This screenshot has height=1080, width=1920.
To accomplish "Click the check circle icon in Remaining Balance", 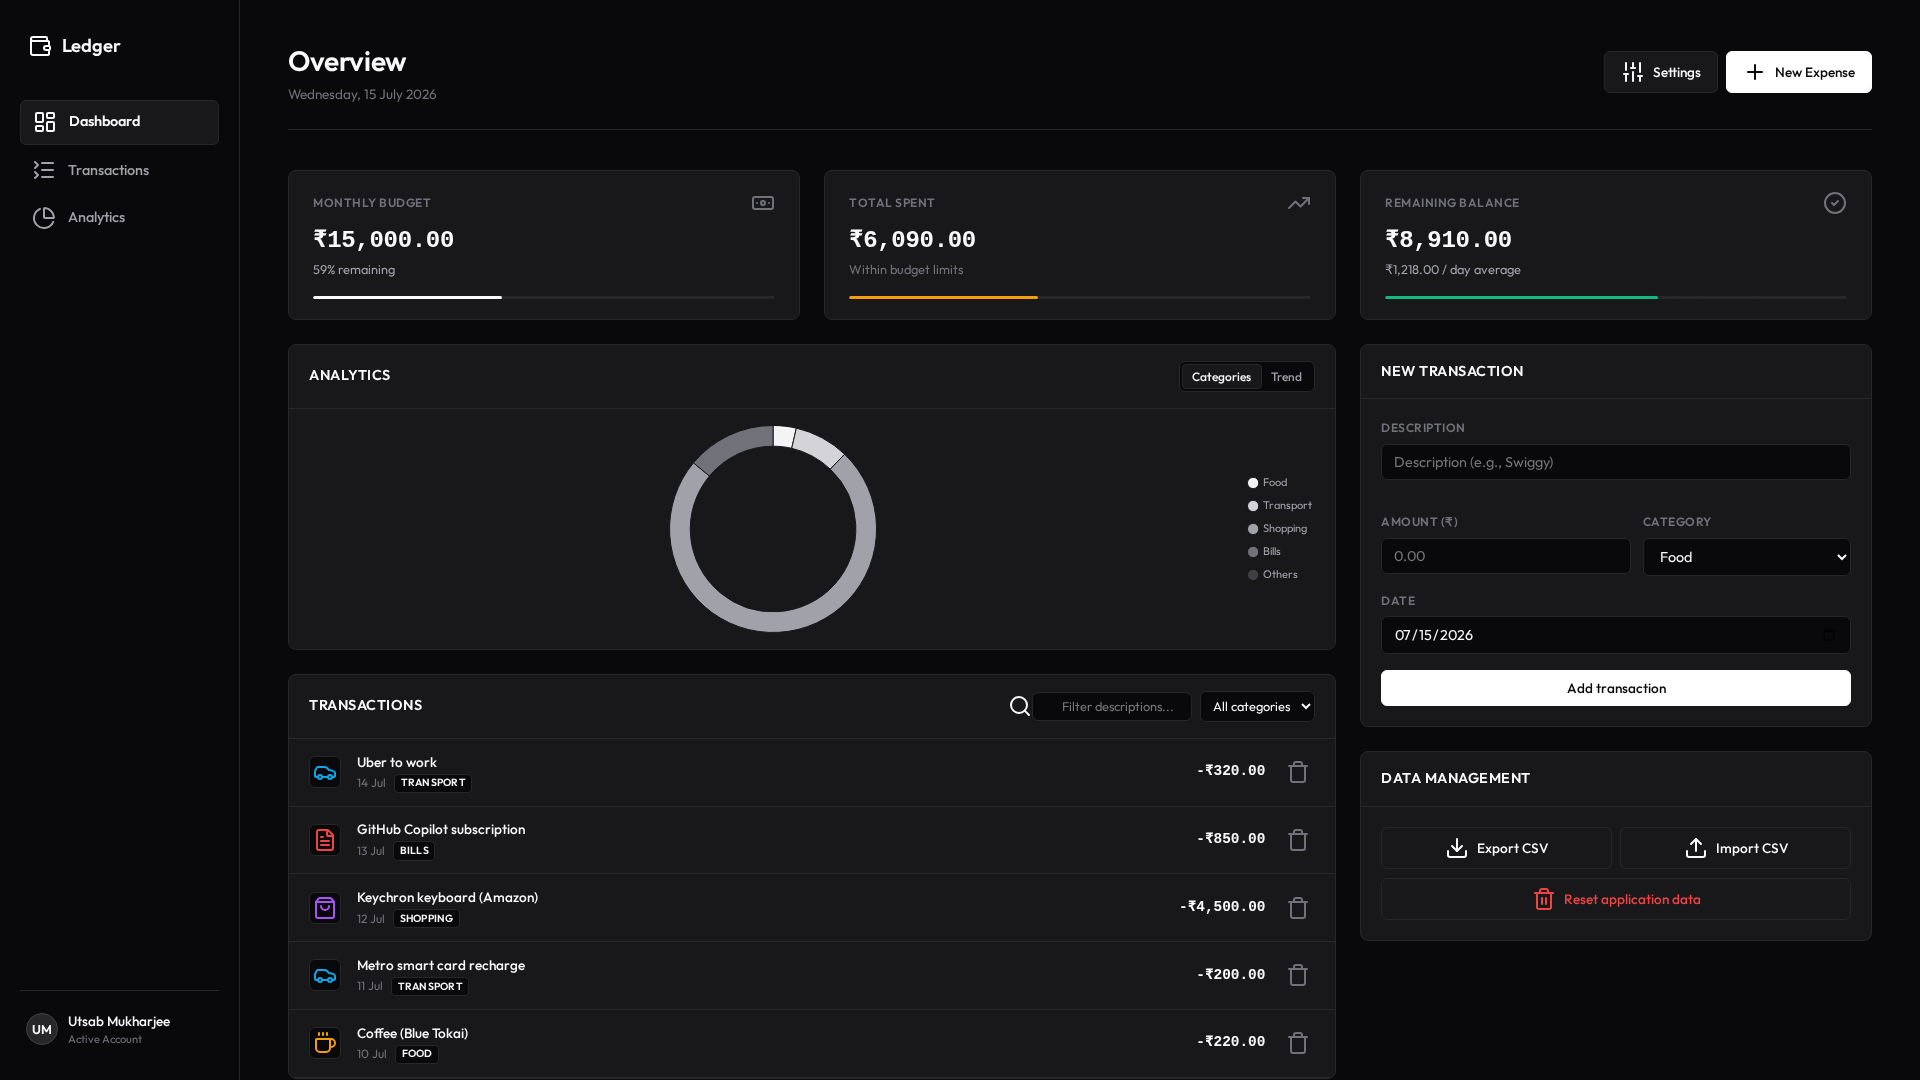I will 1835,203.
